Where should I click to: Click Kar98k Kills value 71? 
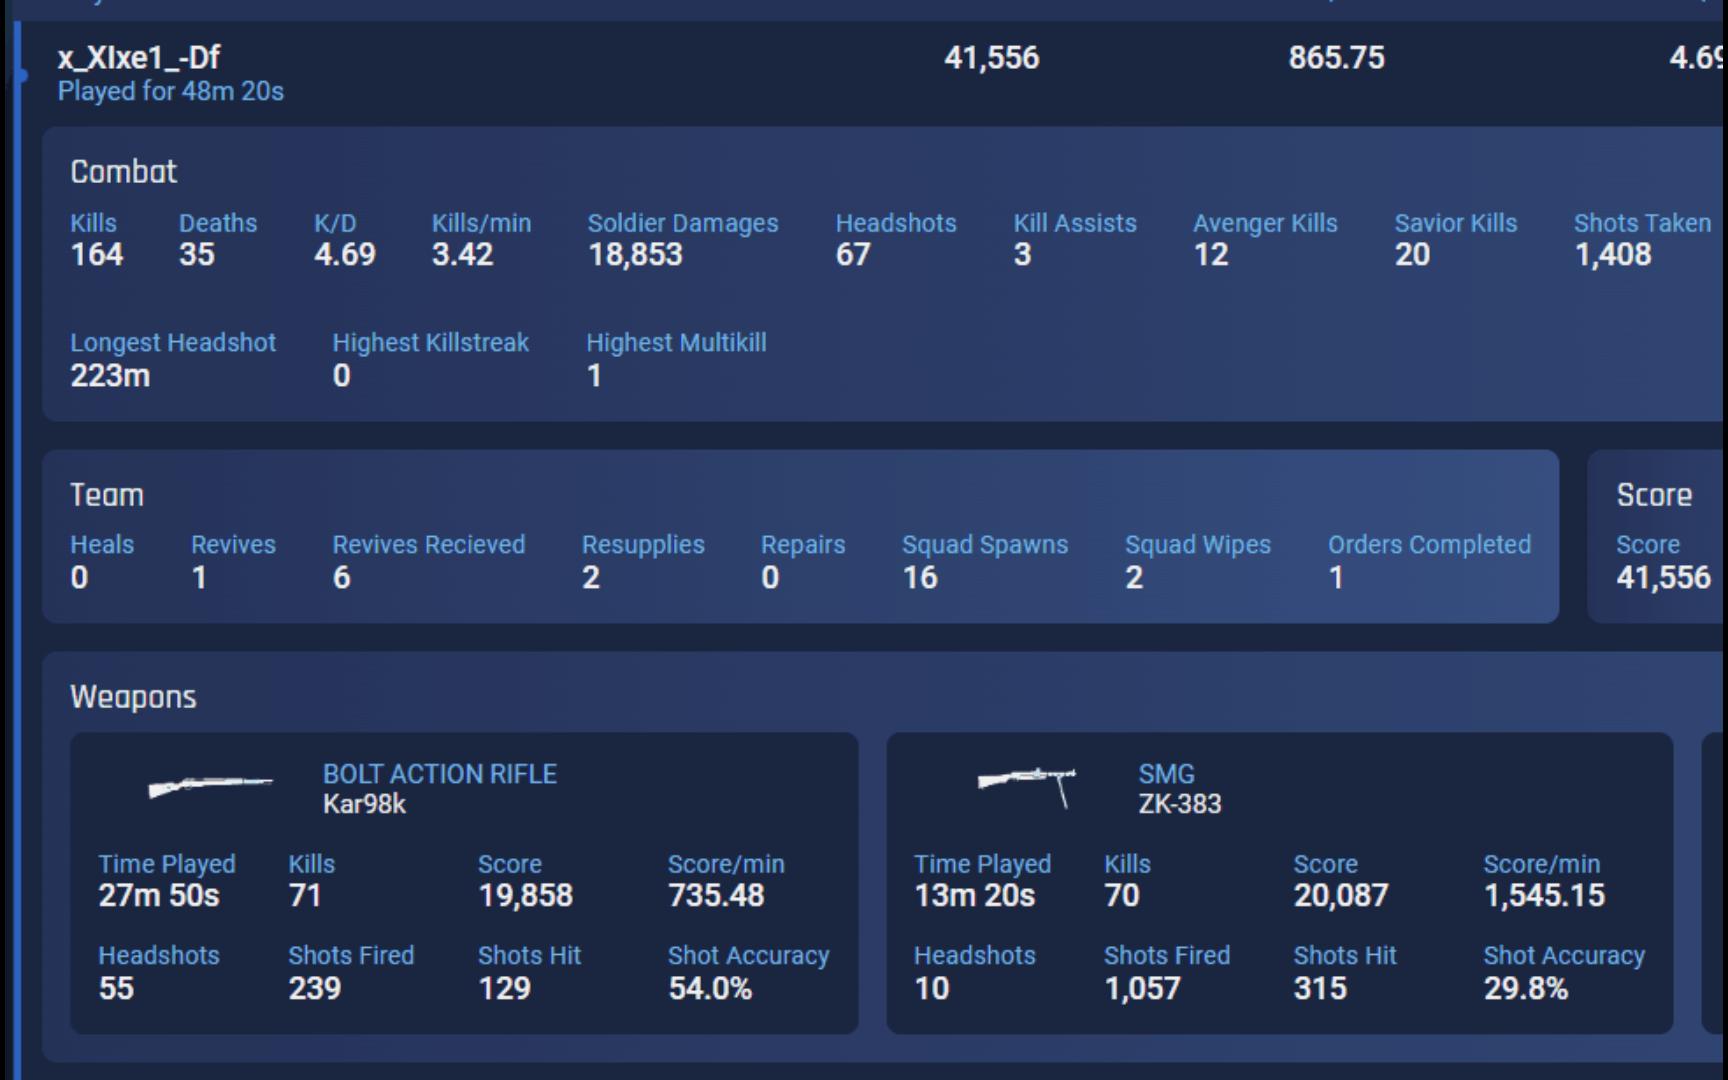tap(305, 895)
